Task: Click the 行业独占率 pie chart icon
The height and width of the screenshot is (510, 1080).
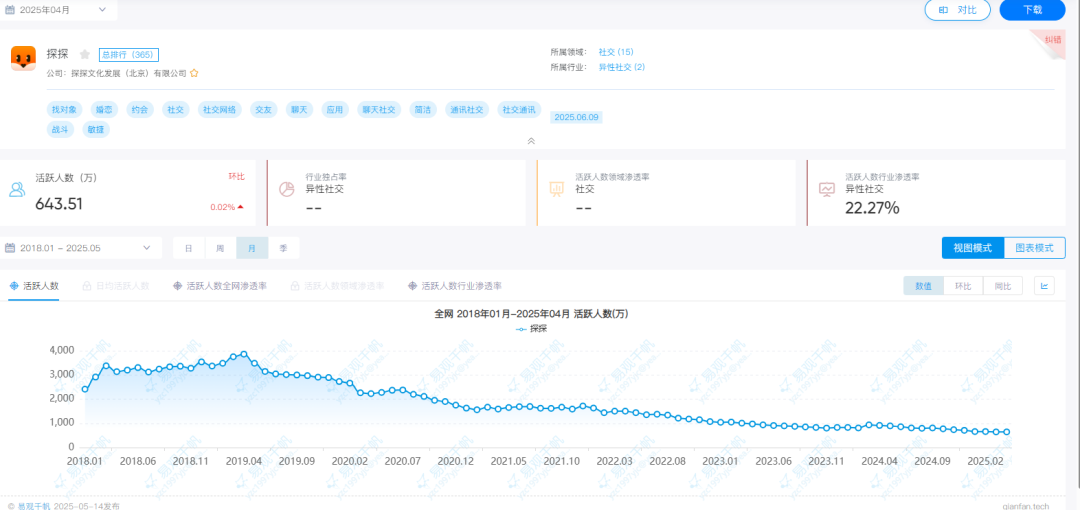Action: click(x=286, y=189)
